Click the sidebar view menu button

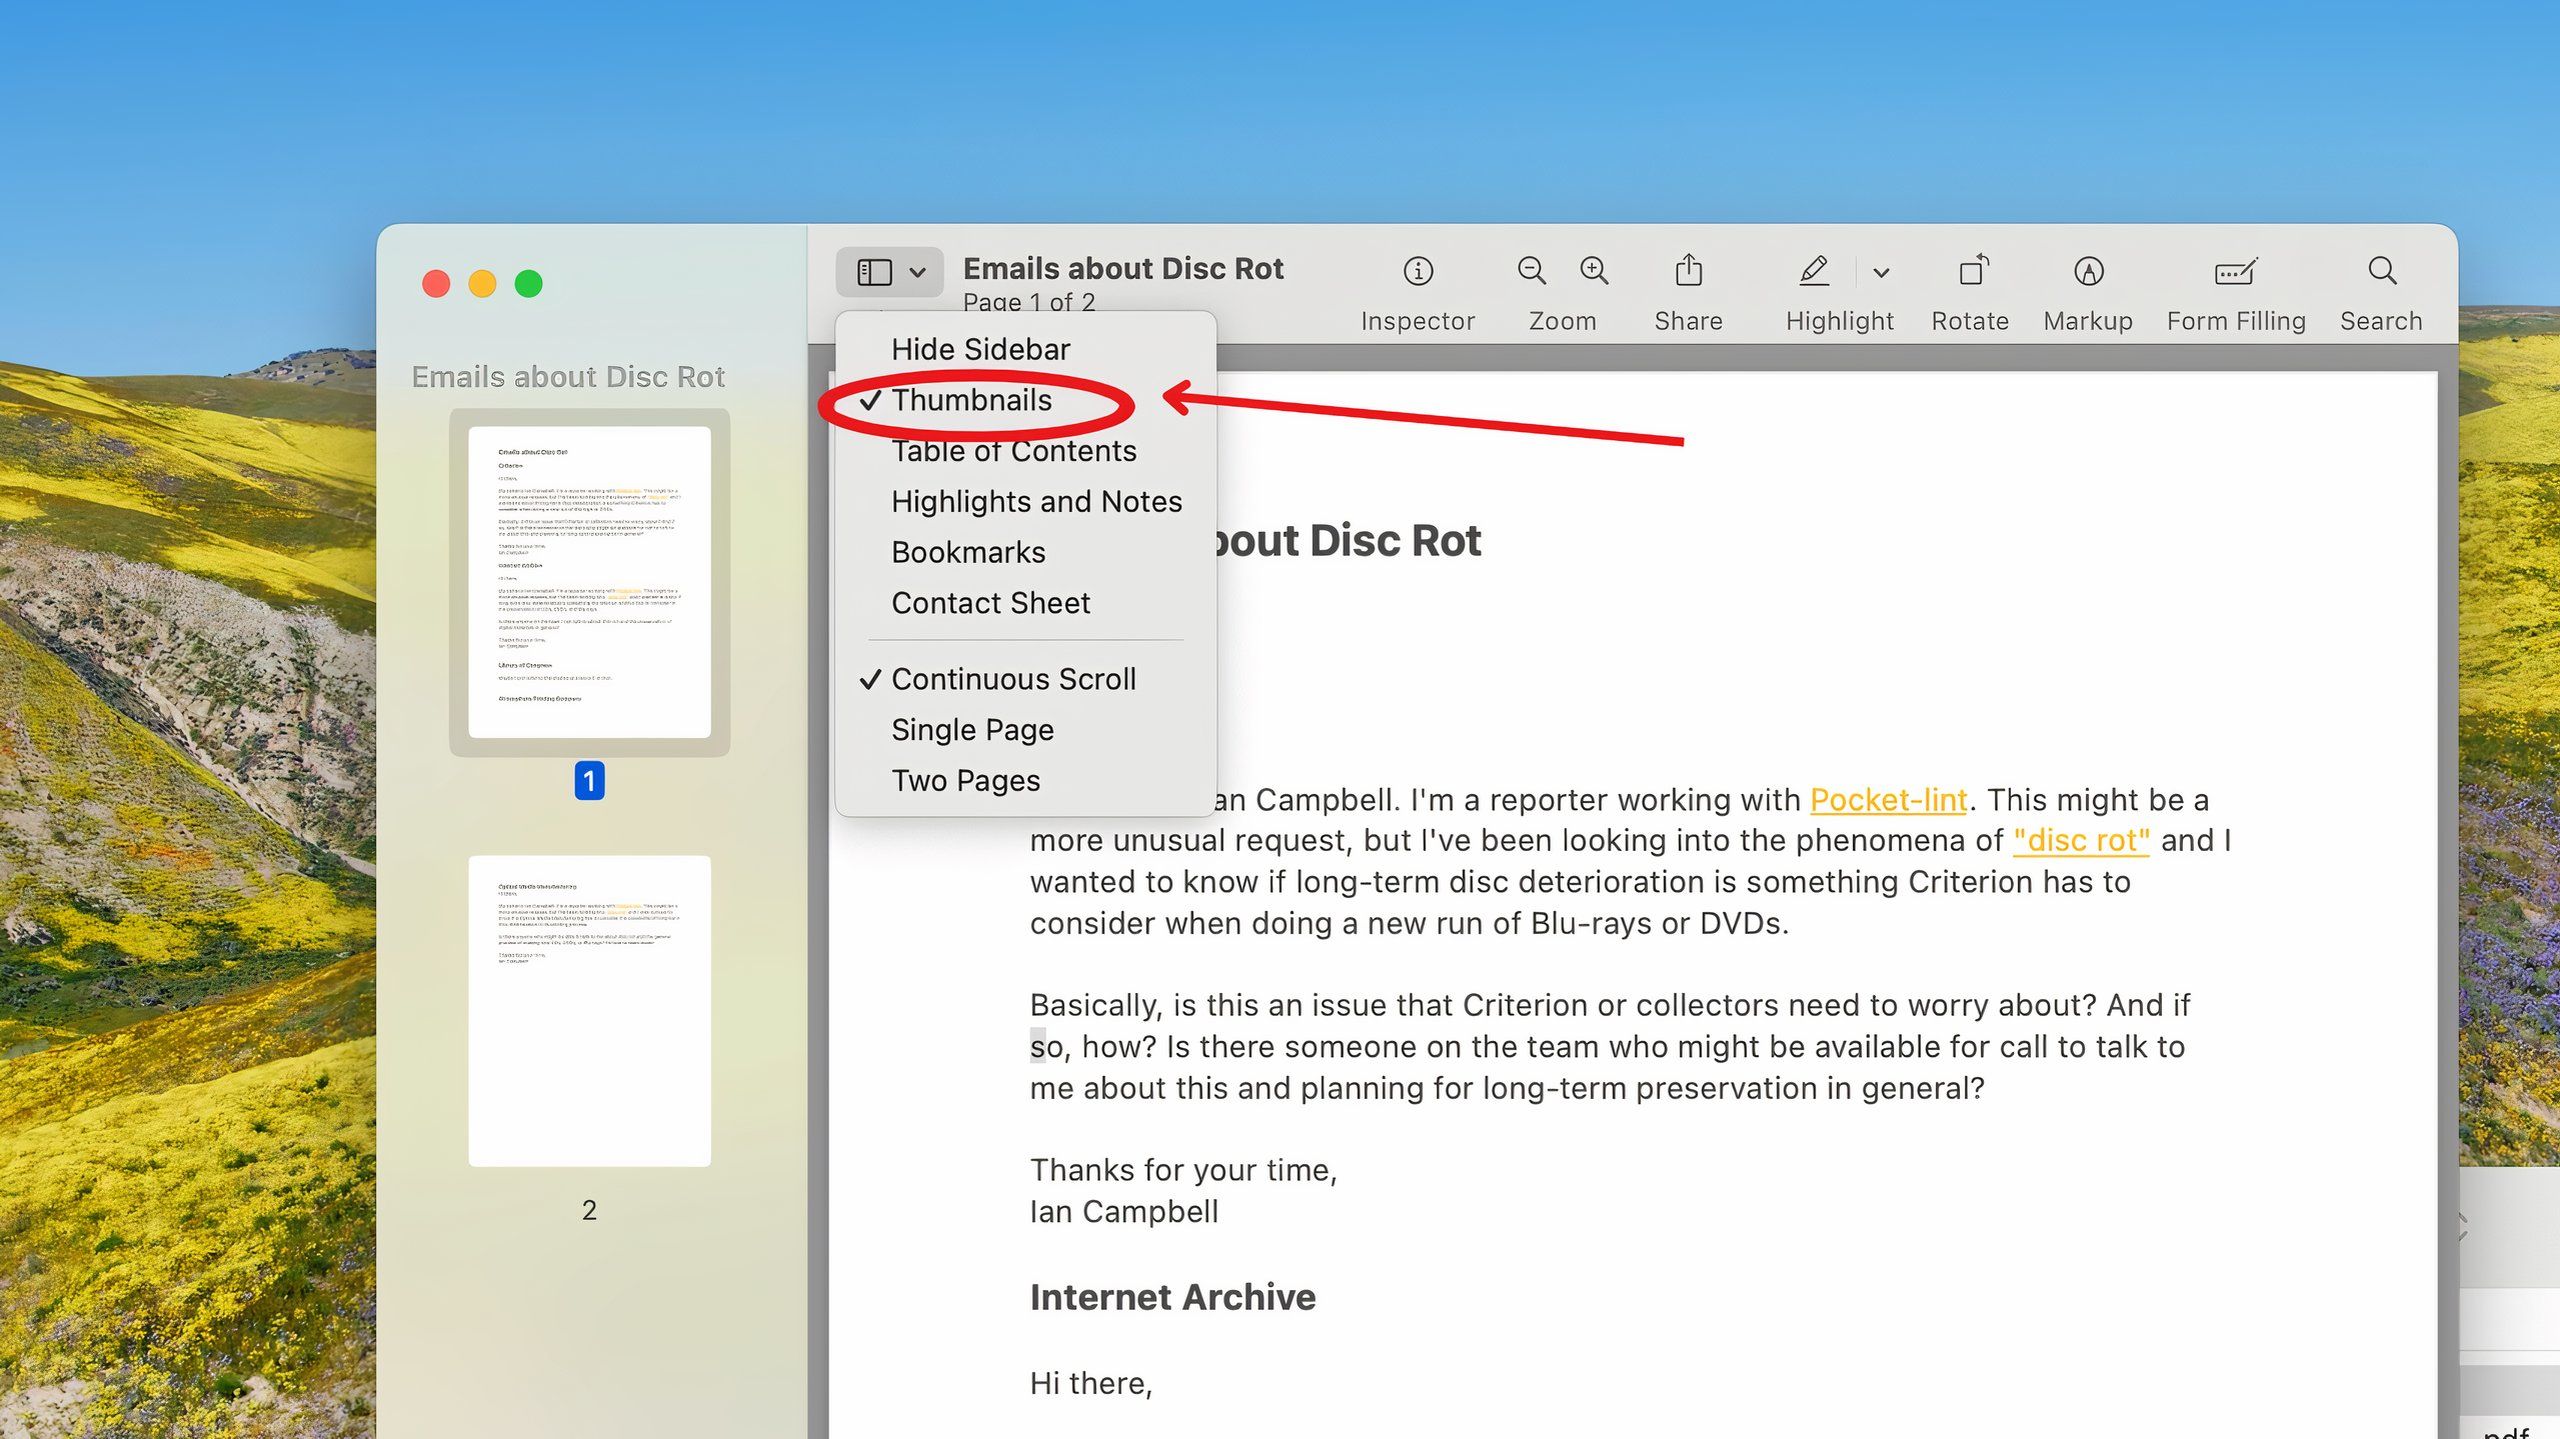click(x=889, y=272)
